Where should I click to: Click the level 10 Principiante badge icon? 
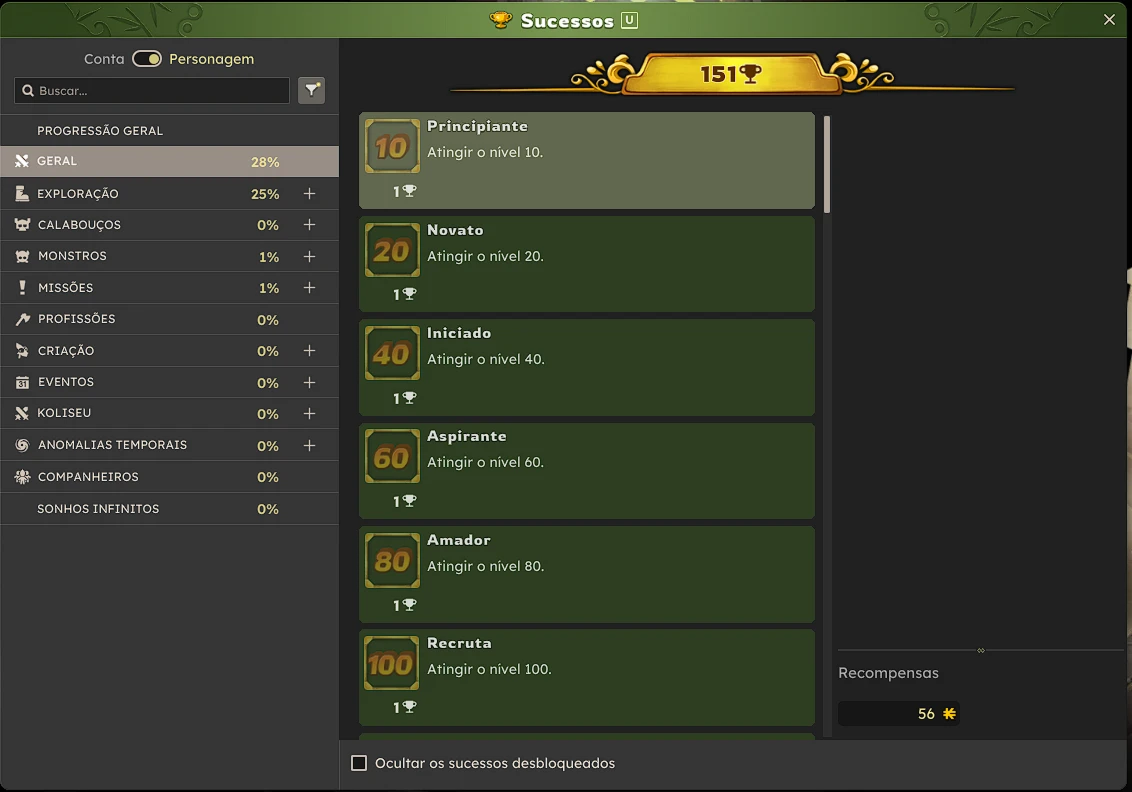pos(392,147)
